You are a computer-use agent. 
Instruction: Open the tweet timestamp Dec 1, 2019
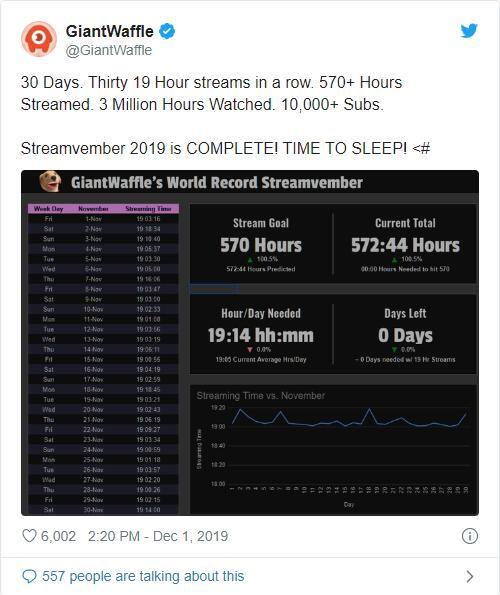tap(158, 536)
